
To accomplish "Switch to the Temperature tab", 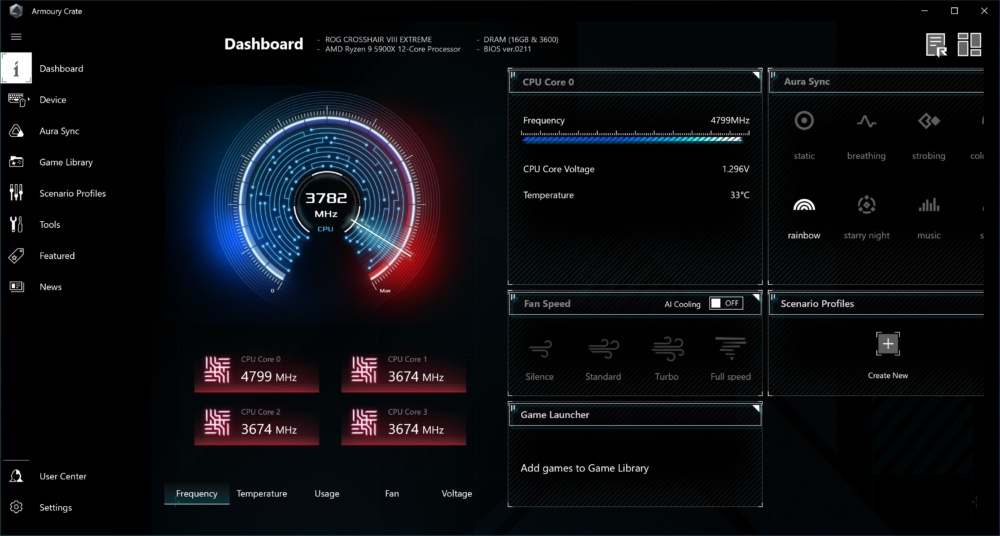I will coord(261,493).
